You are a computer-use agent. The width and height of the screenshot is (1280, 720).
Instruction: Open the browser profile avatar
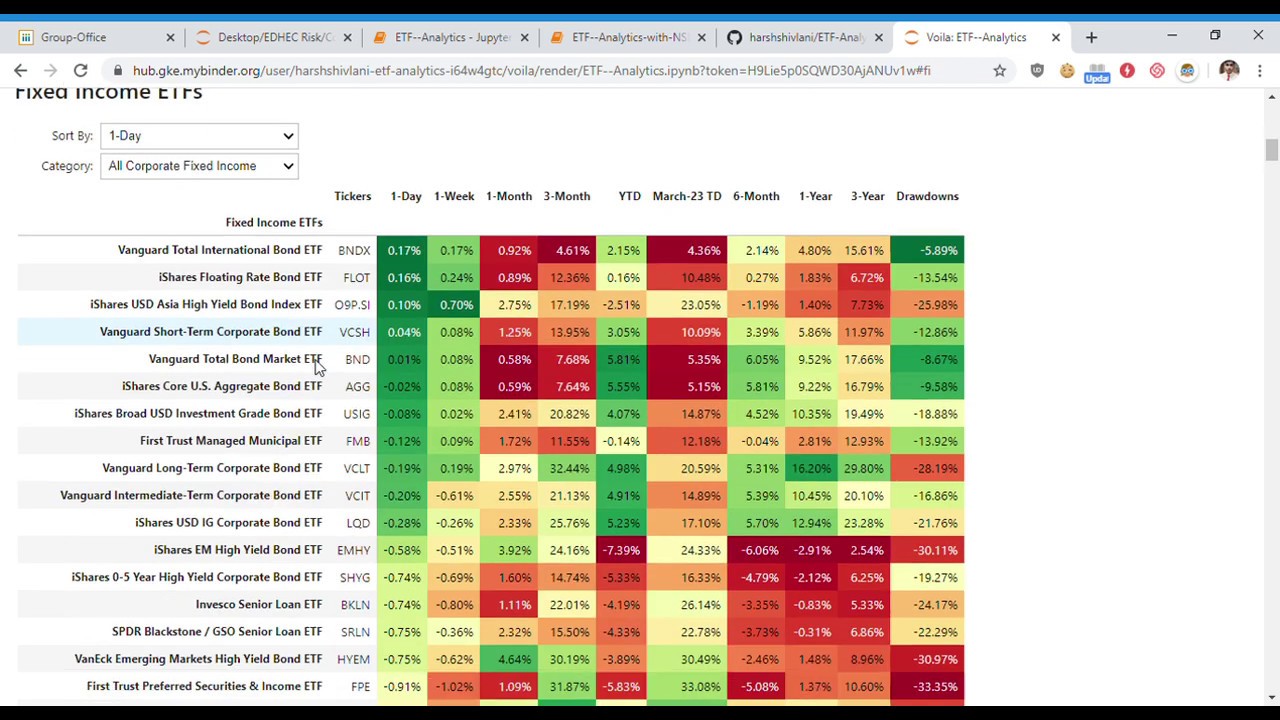(1229, 70)
